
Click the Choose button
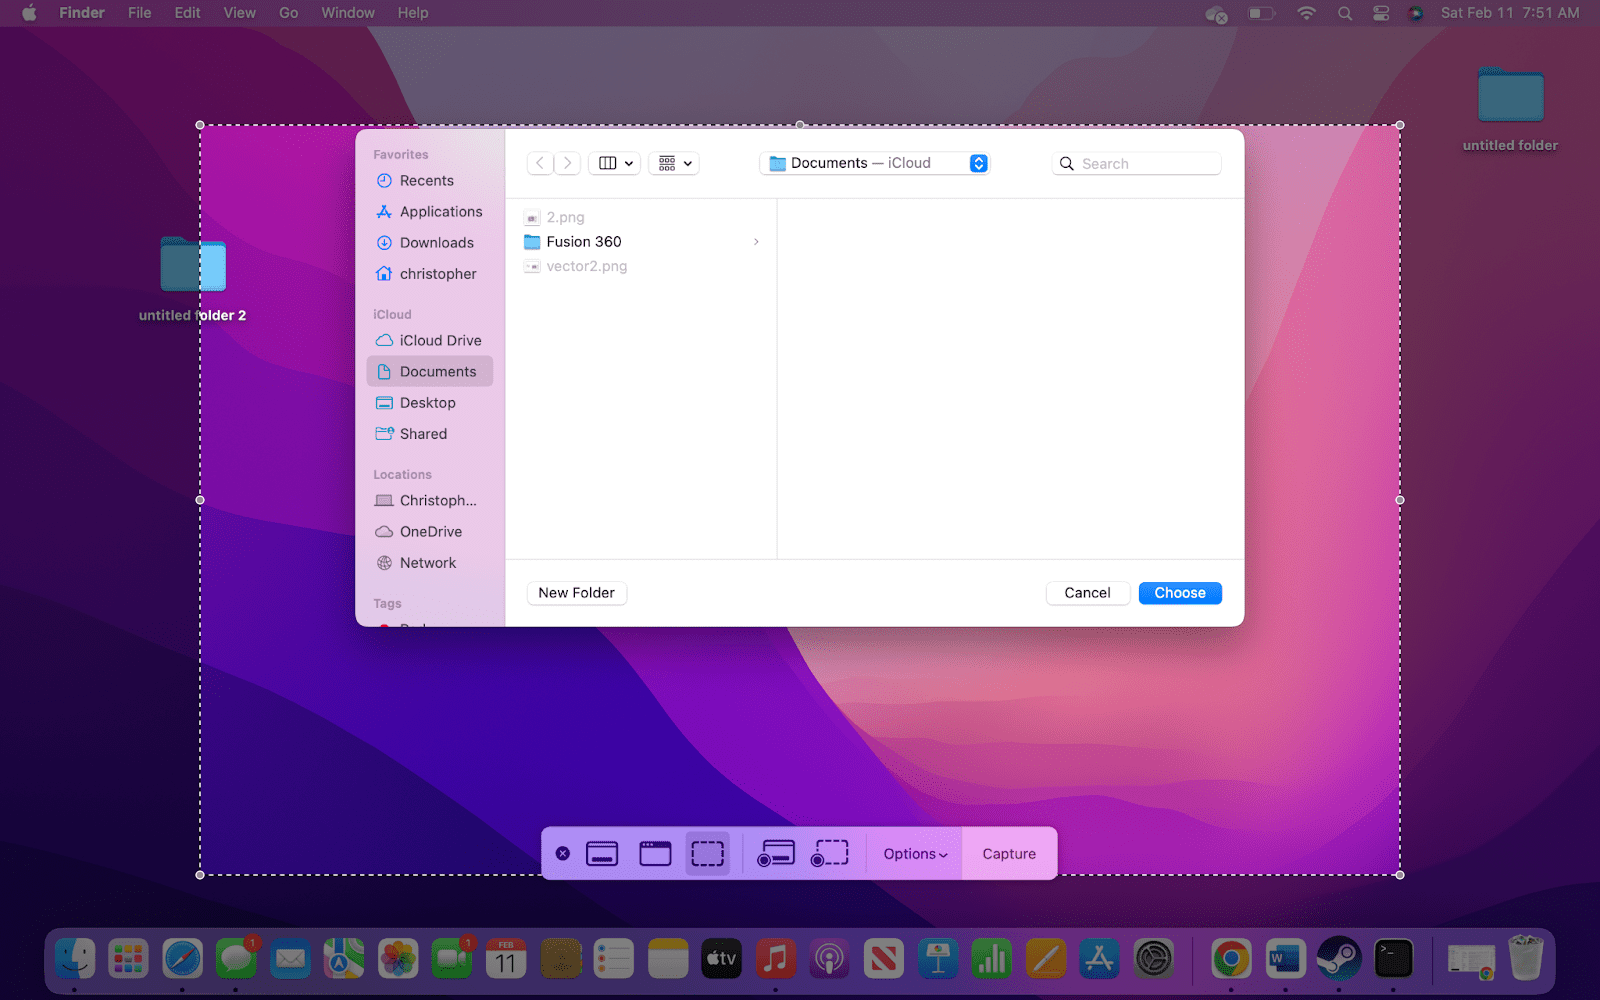pyautogui.click(x=1180, y=593)
